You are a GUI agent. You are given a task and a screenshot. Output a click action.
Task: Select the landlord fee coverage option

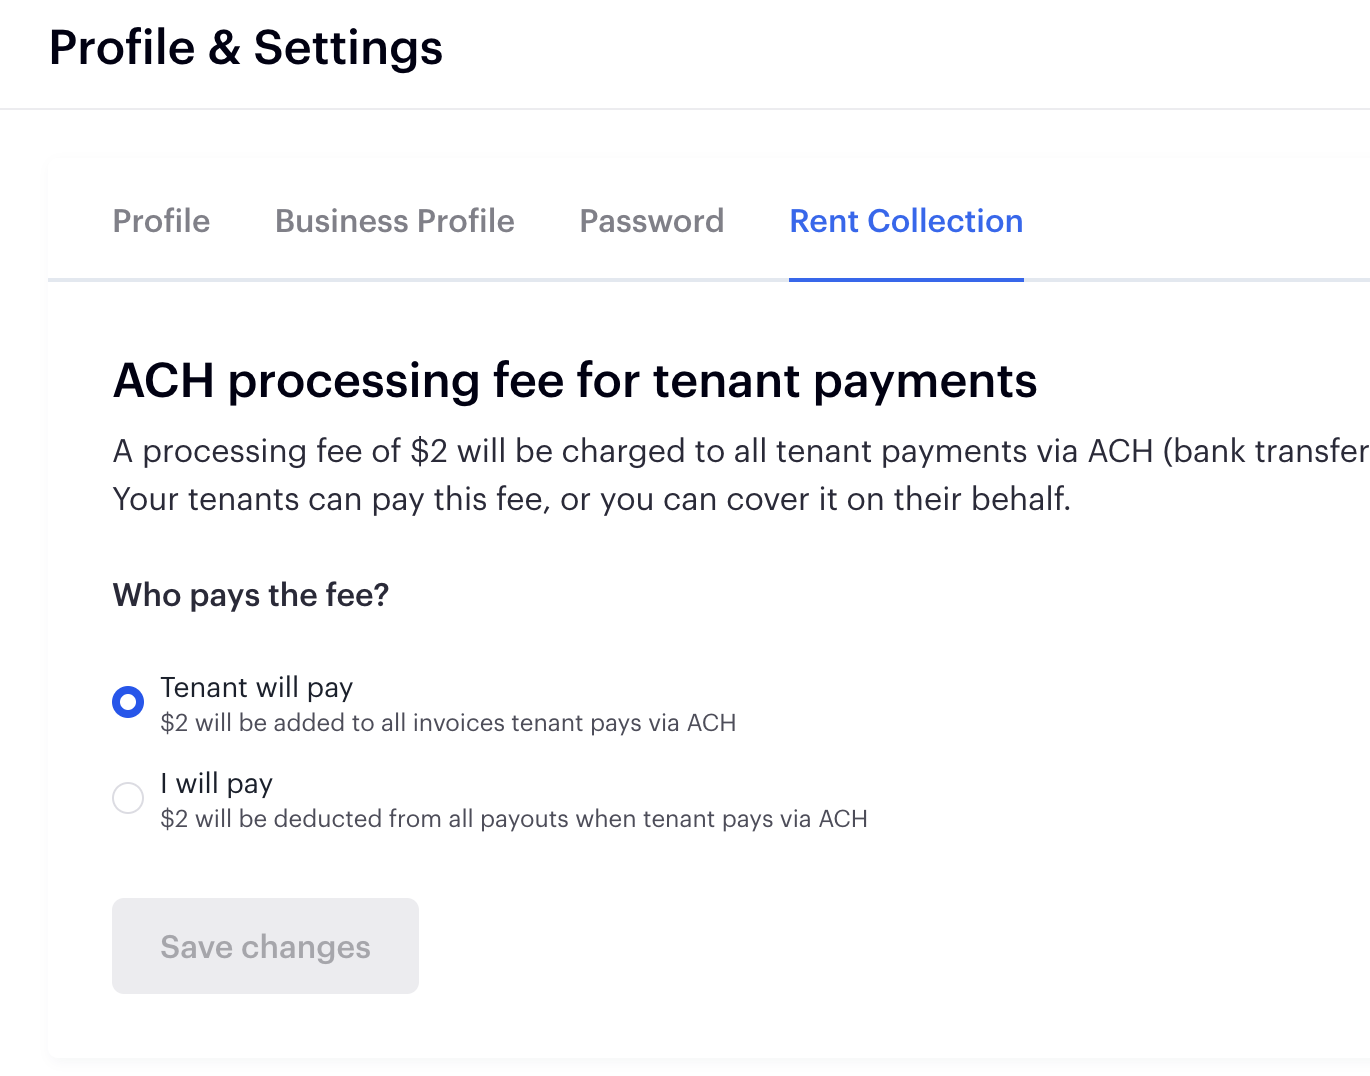[x=128, y=798]
